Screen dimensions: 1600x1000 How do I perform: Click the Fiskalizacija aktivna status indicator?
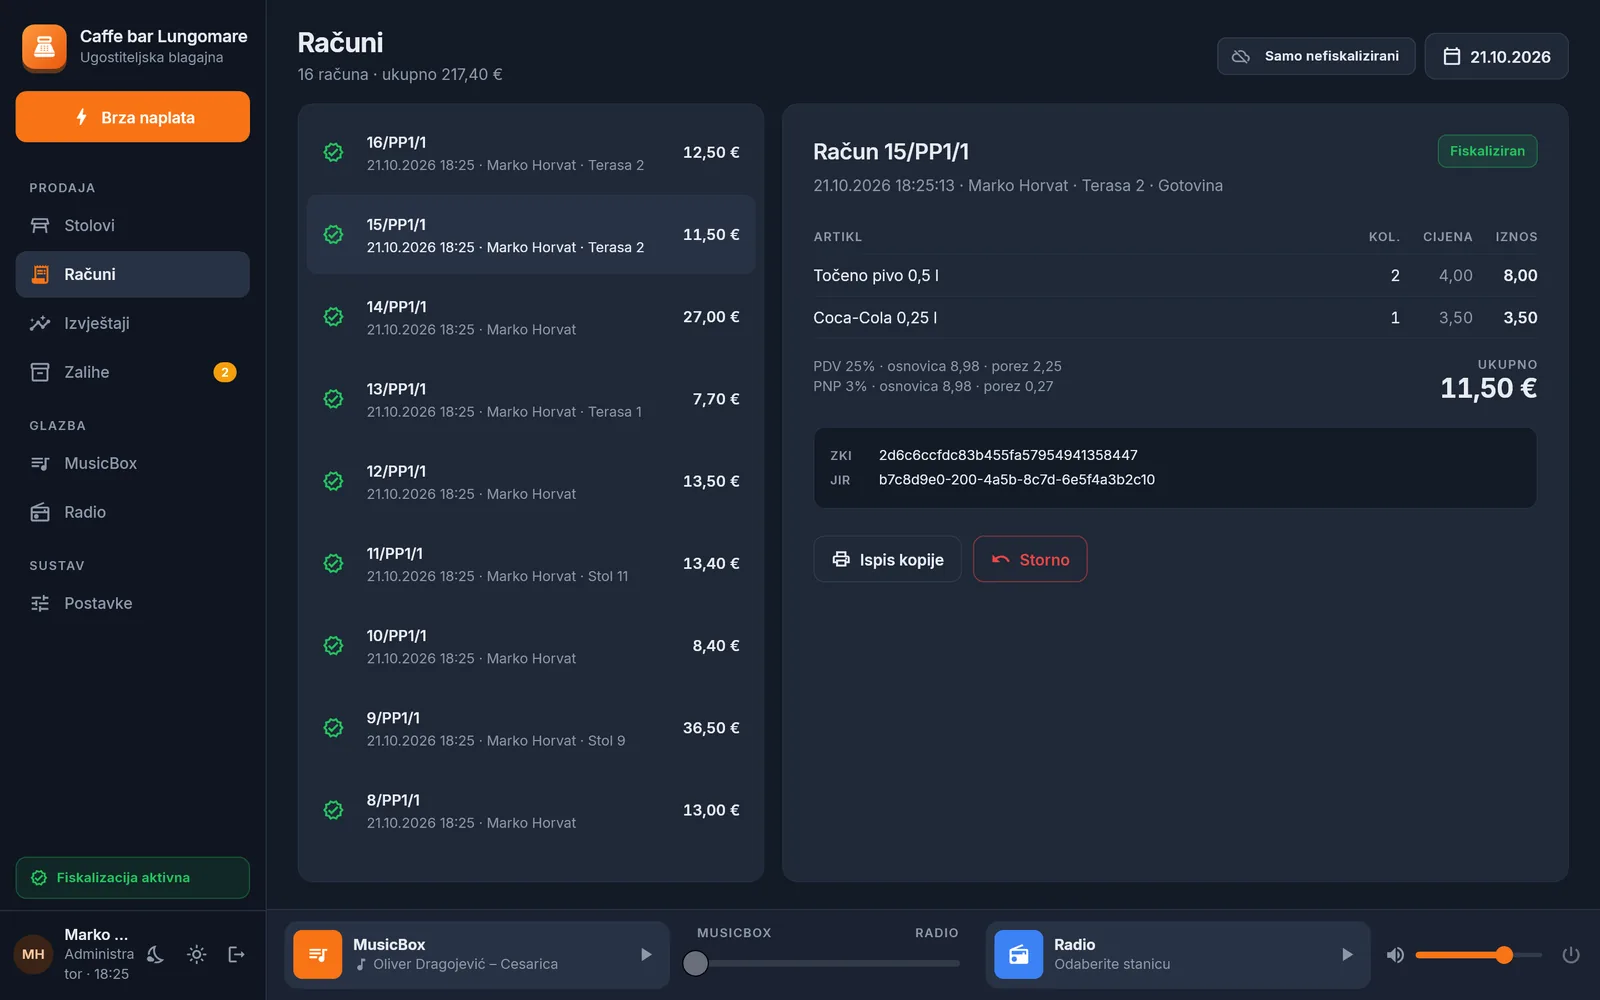pyautogui.click(x=132, y=878)
